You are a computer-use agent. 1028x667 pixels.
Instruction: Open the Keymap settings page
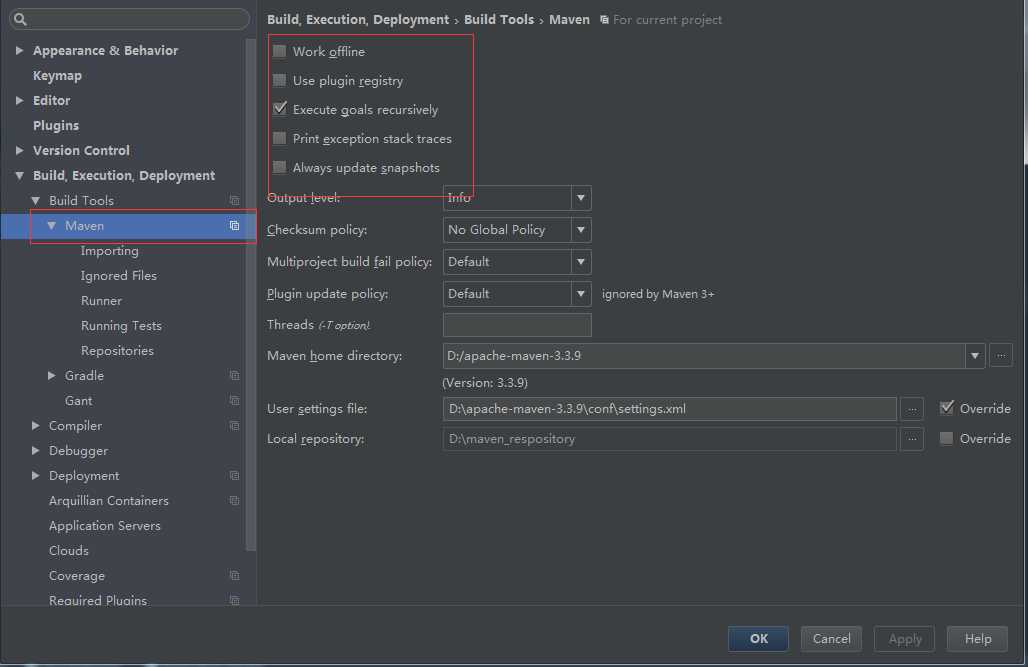click(x=57, y=76)
